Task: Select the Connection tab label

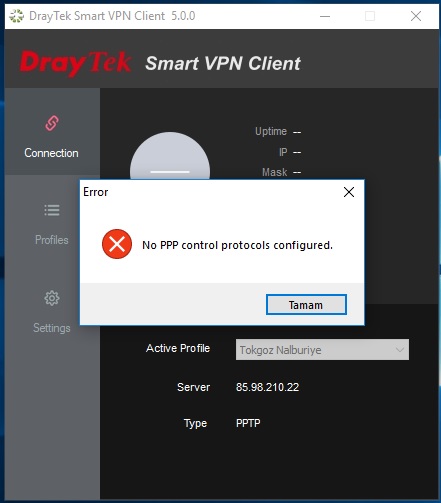Action: [51, 153]
